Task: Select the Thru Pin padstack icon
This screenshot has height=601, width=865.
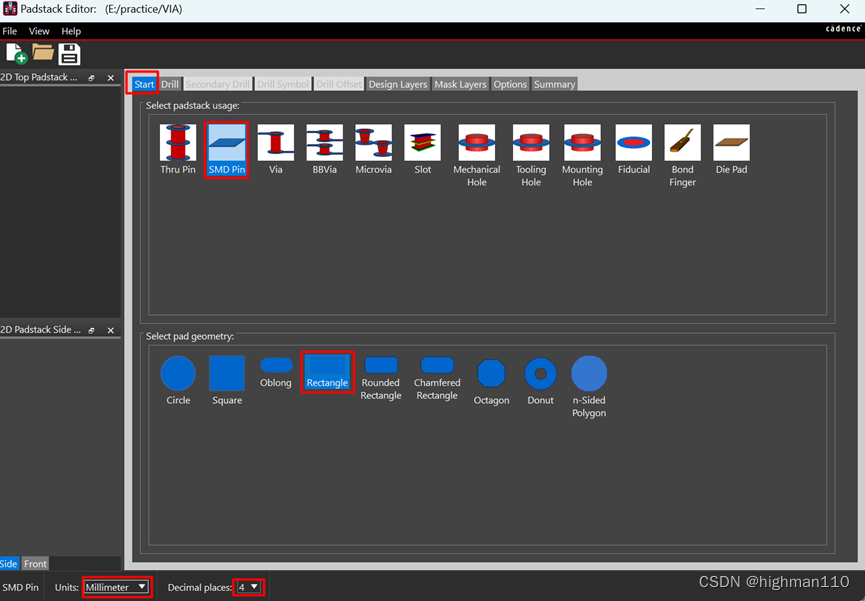Action: (x=178, y=144)
